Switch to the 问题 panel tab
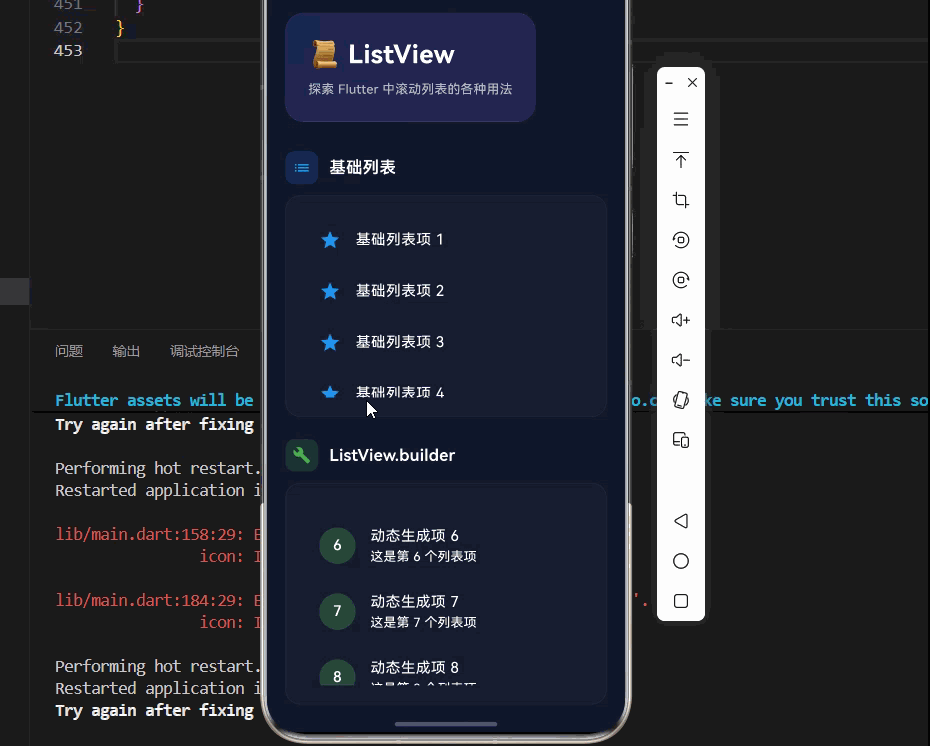The height and width of the screenshot is (746, 930). pyautogui.click(x=69, y=351)
